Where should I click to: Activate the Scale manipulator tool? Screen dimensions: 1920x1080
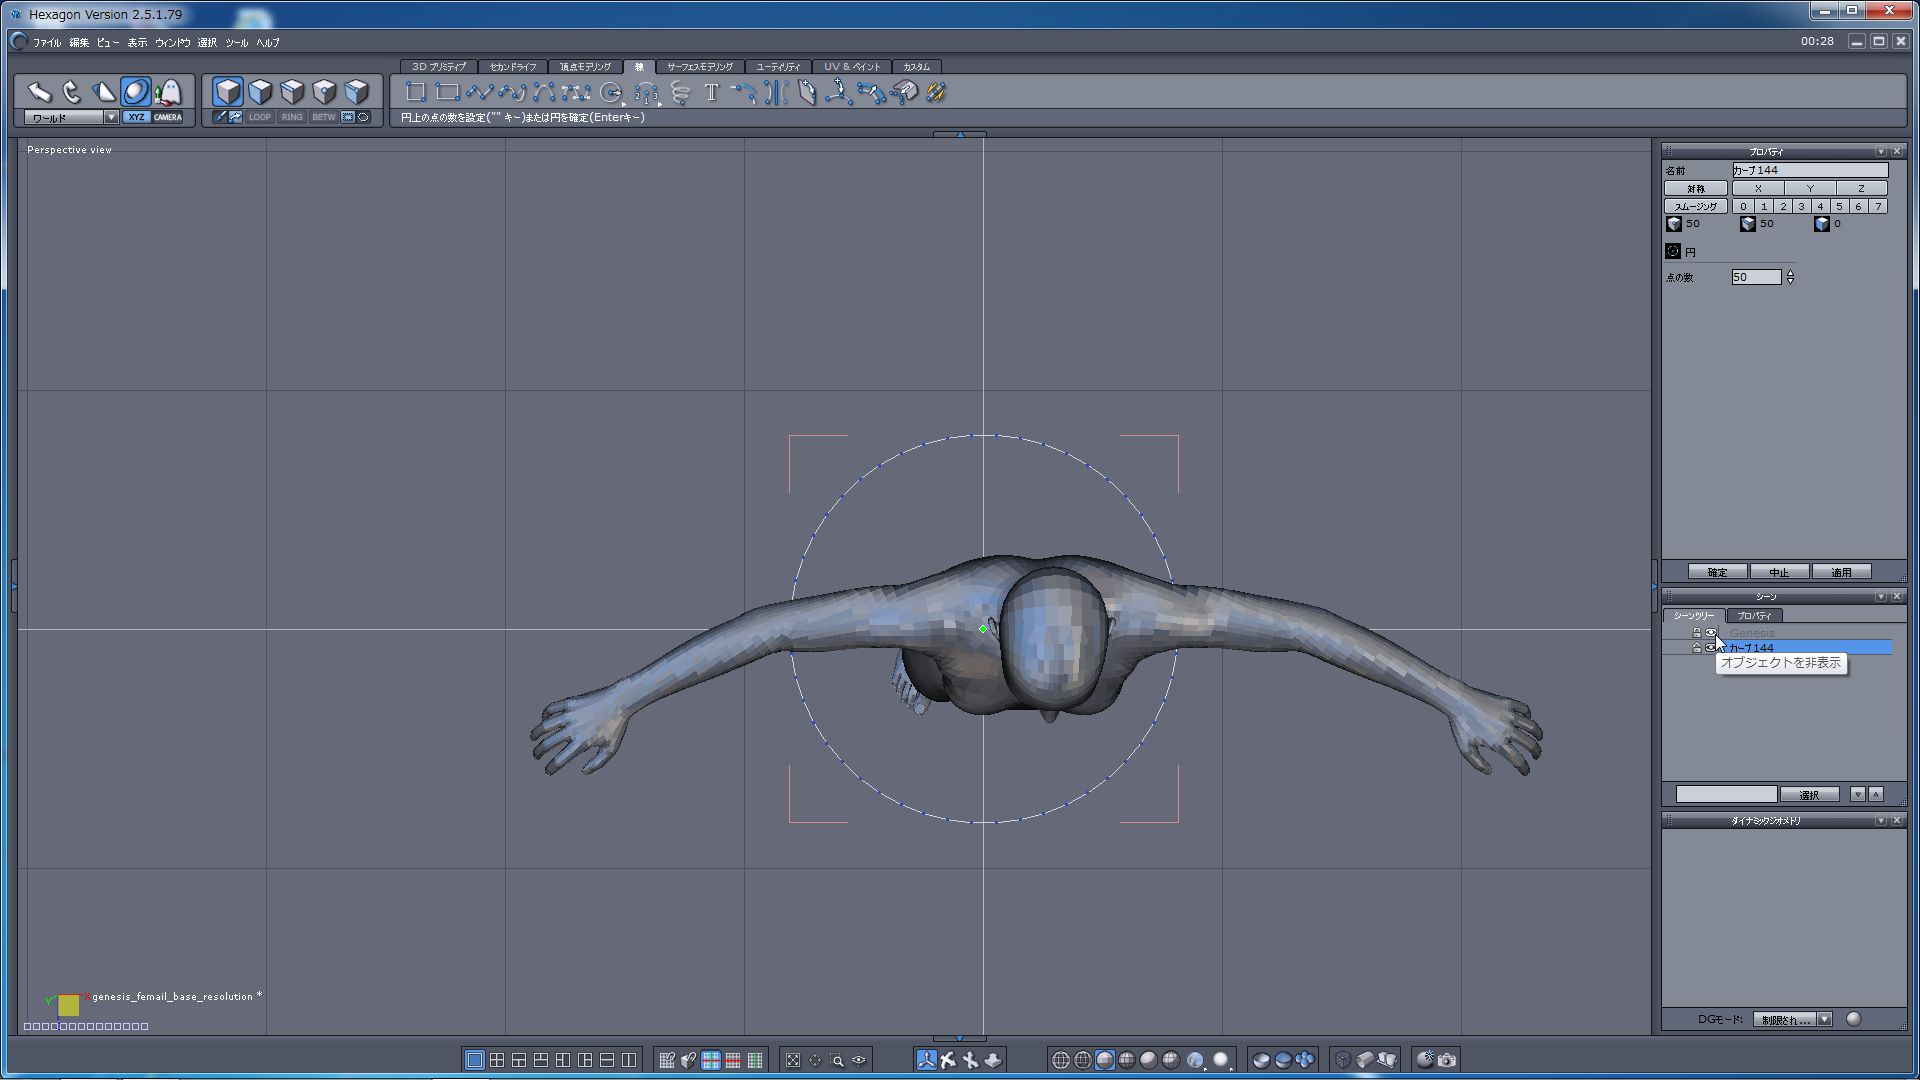coord(103,92)
